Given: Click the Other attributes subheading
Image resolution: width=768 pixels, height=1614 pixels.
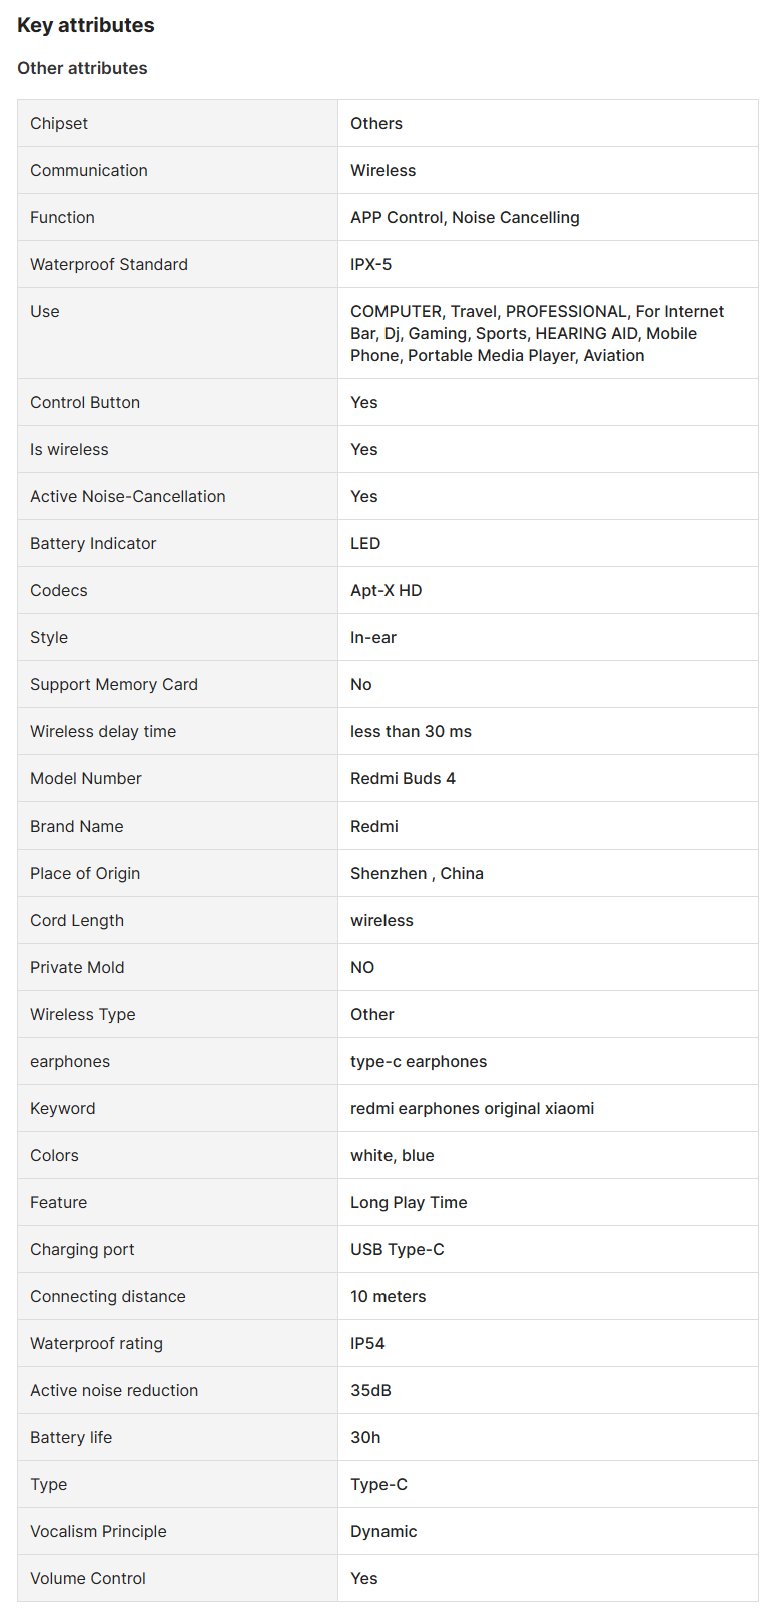Looking at the screenshot, I should pos(82,68).
